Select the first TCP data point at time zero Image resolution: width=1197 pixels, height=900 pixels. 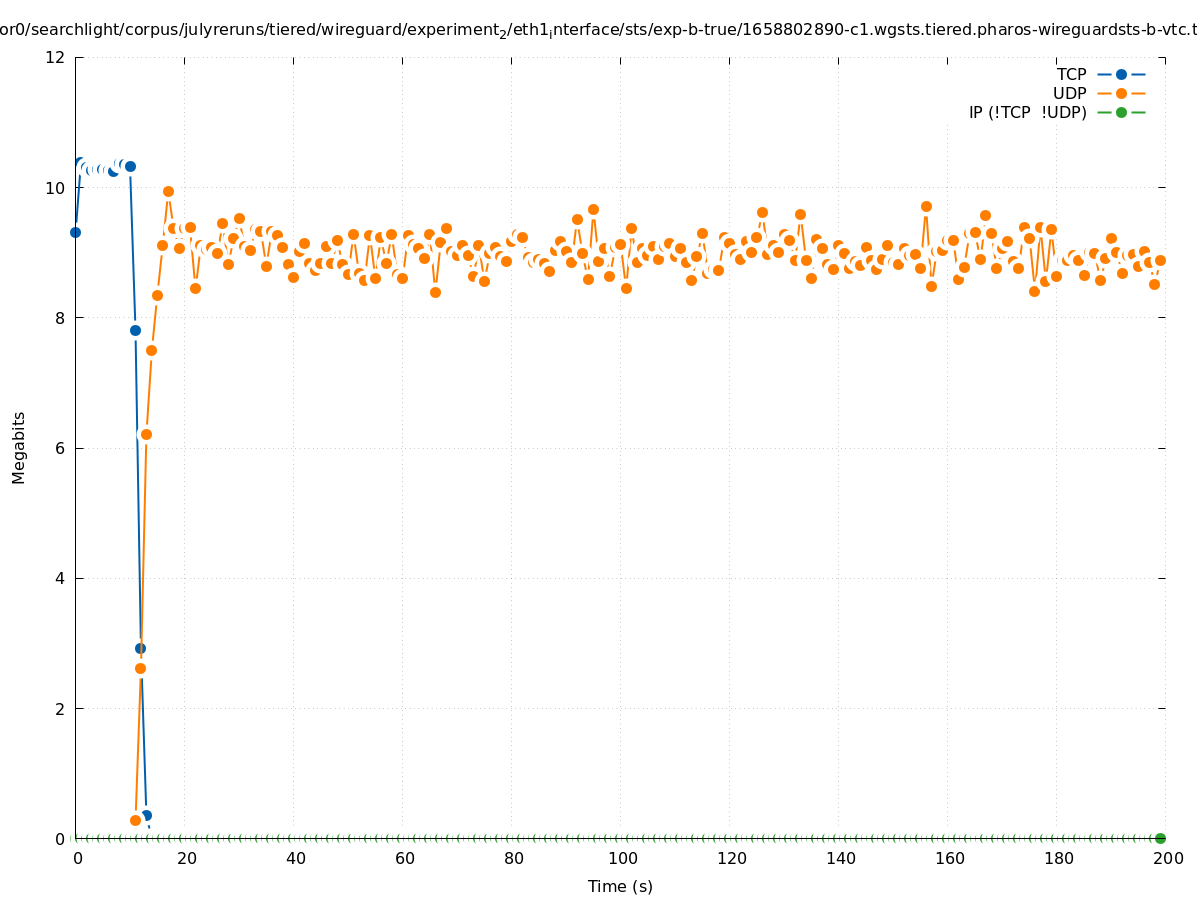click(75, 232)
